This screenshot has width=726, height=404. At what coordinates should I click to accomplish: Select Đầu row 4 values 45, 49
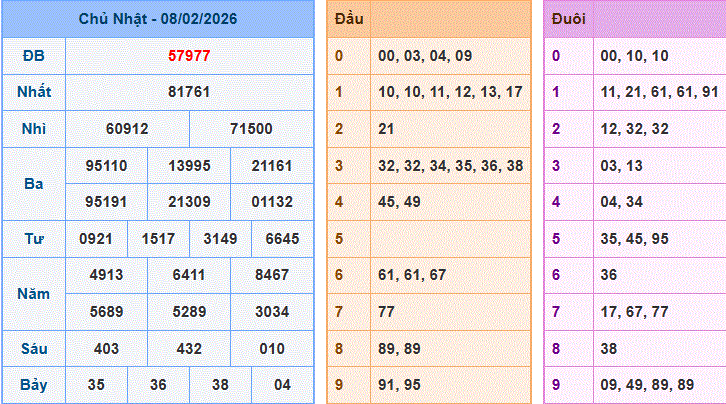click(x=399, y=202)
